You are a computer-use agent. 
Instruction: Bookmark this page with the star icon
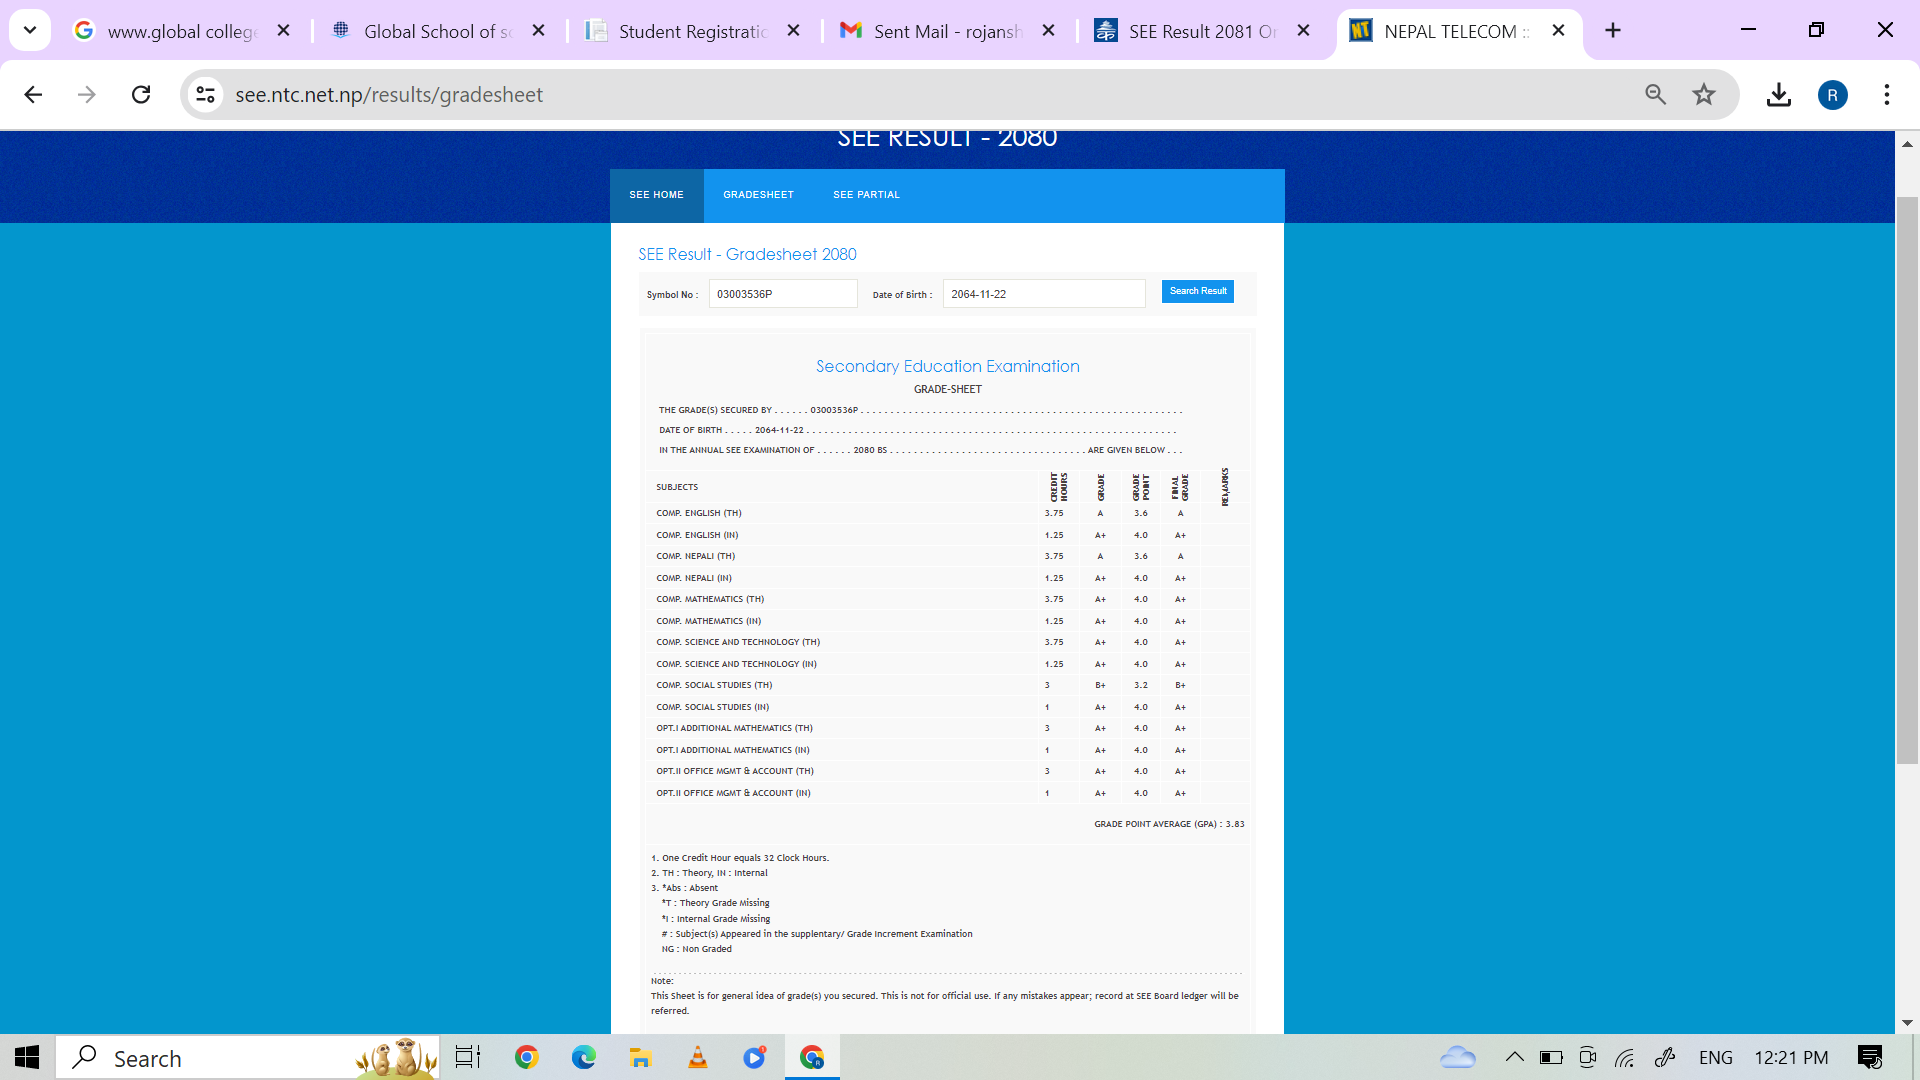pos(1704,94)
